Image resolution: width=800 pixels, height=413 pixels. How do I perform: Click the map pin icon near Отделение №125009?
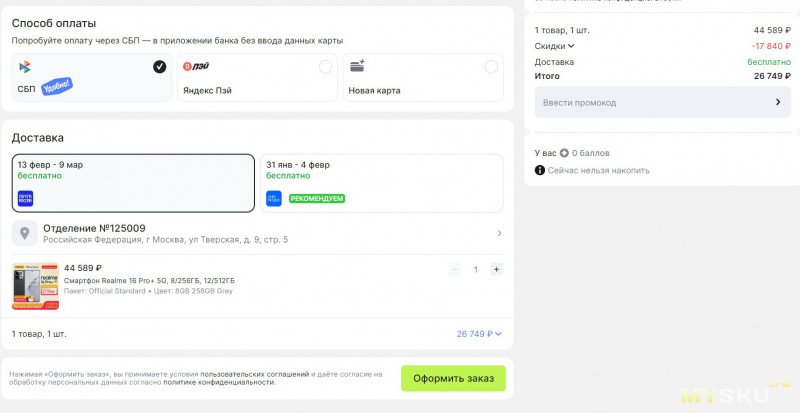point(25,234)
